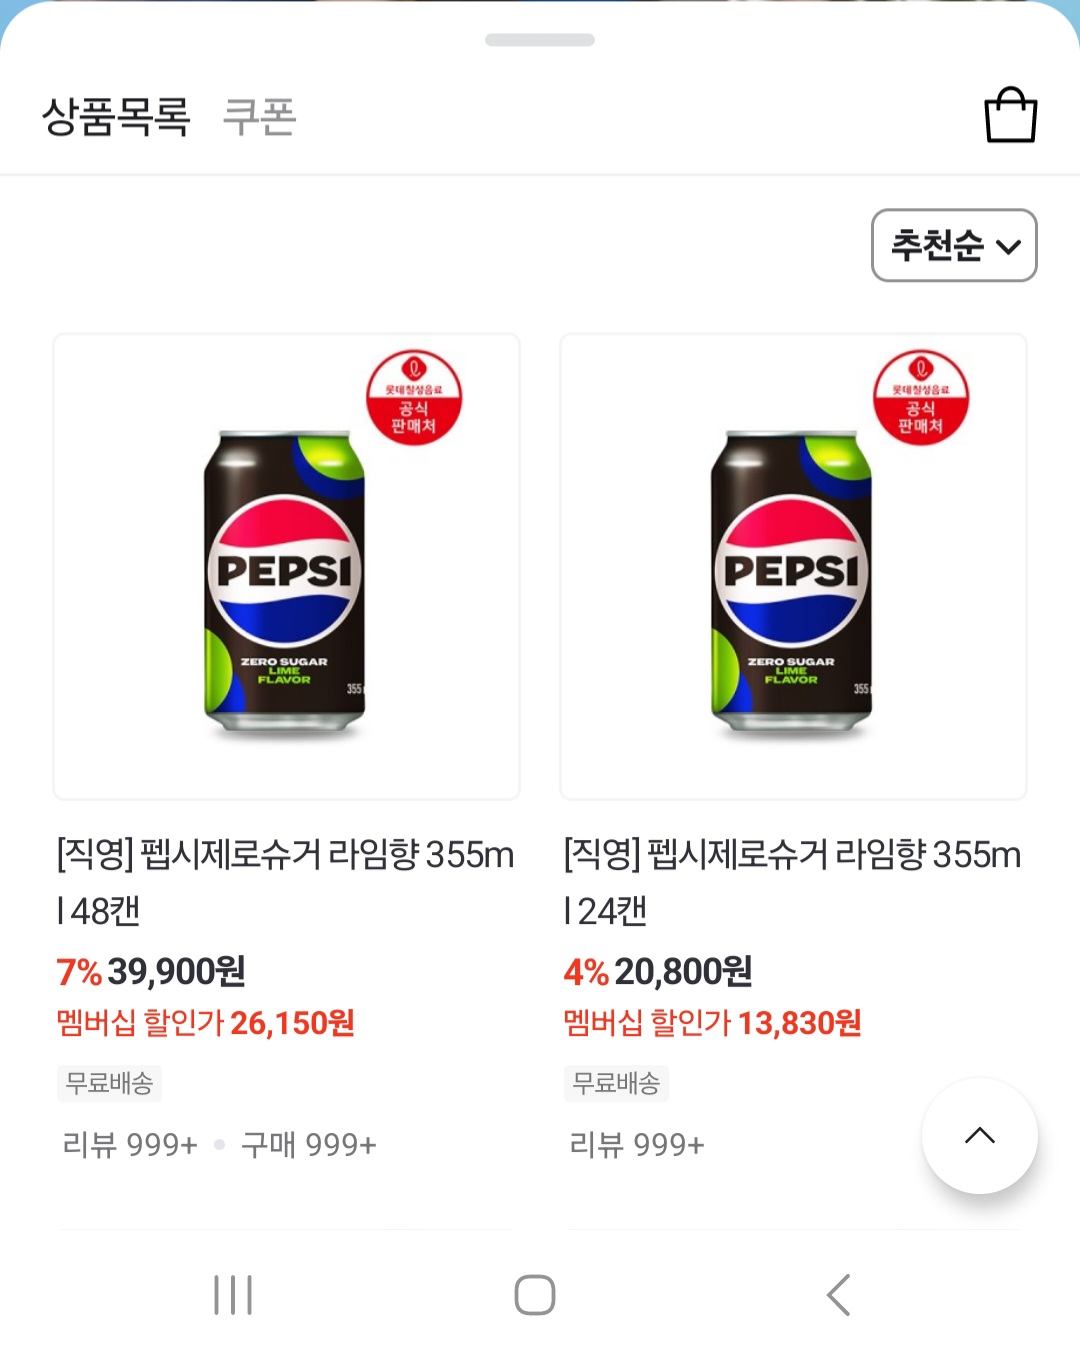The height and width of the screenshot is (1356, 1080).
Task: Tap the scroll-to-top arrow button
Action: tap(979, 1135)
